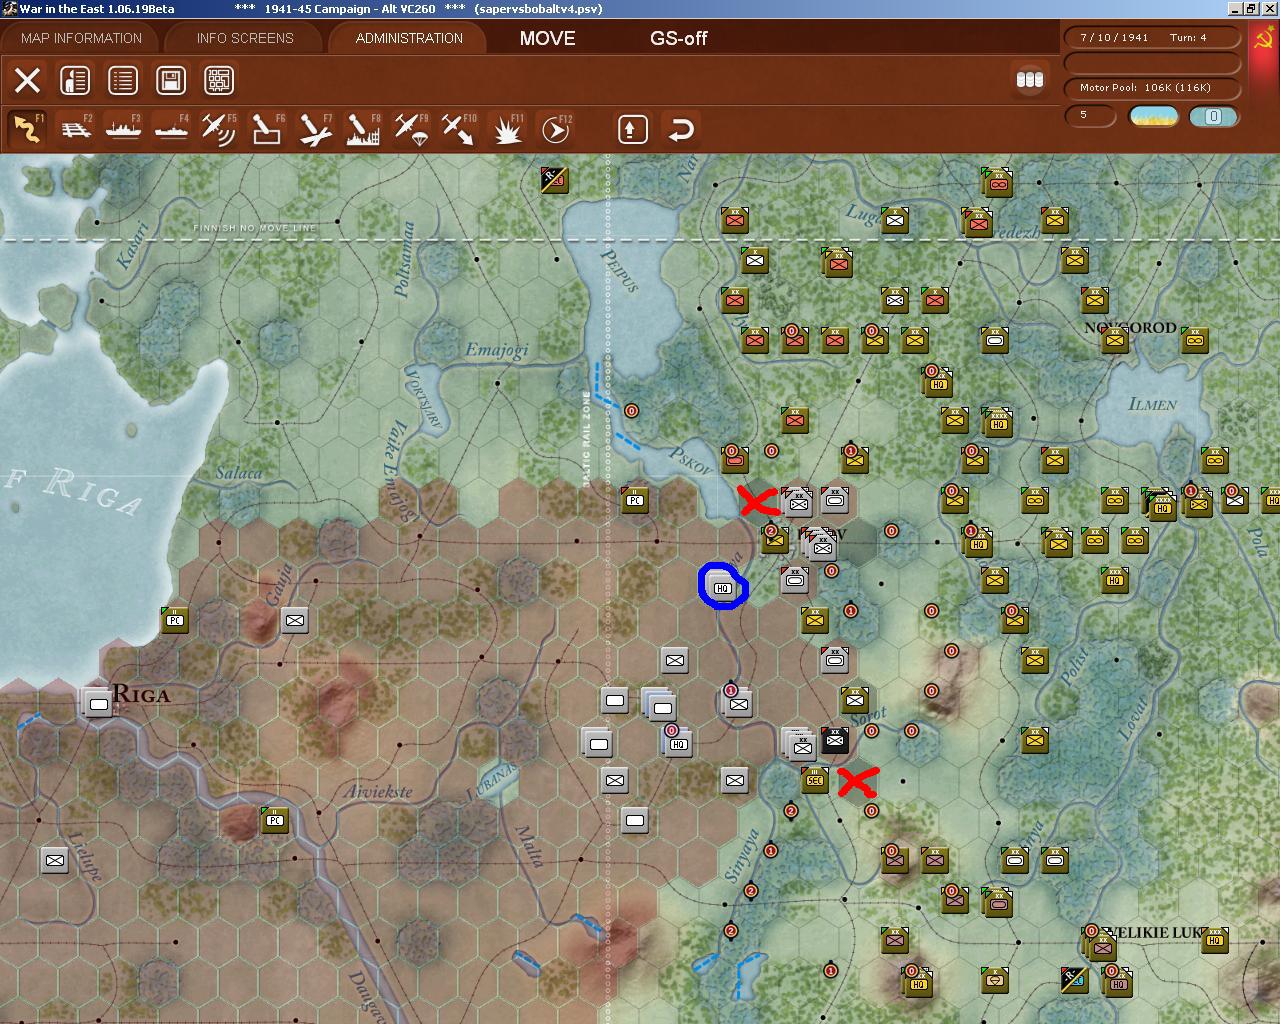This screenshot has height=1024, width=1280.
Task: Click the undo move curved arrow icon
Action: [681, 129]
